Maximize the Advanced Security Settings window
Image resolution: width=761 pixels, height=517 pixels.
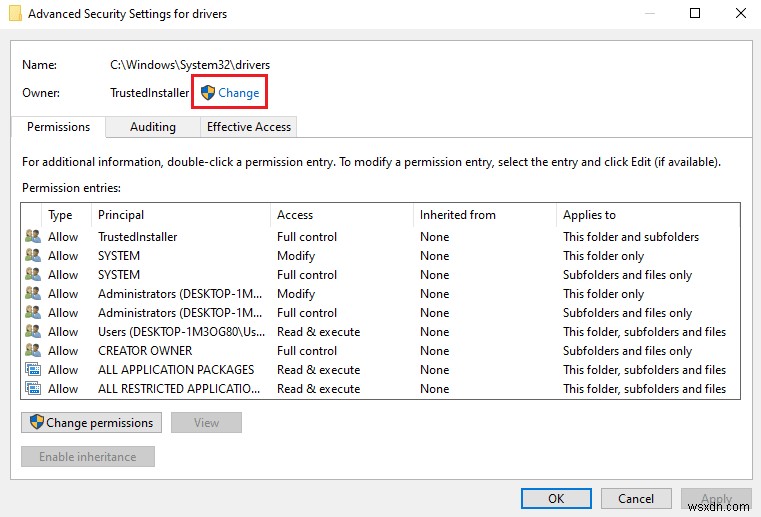click(695, 13)
